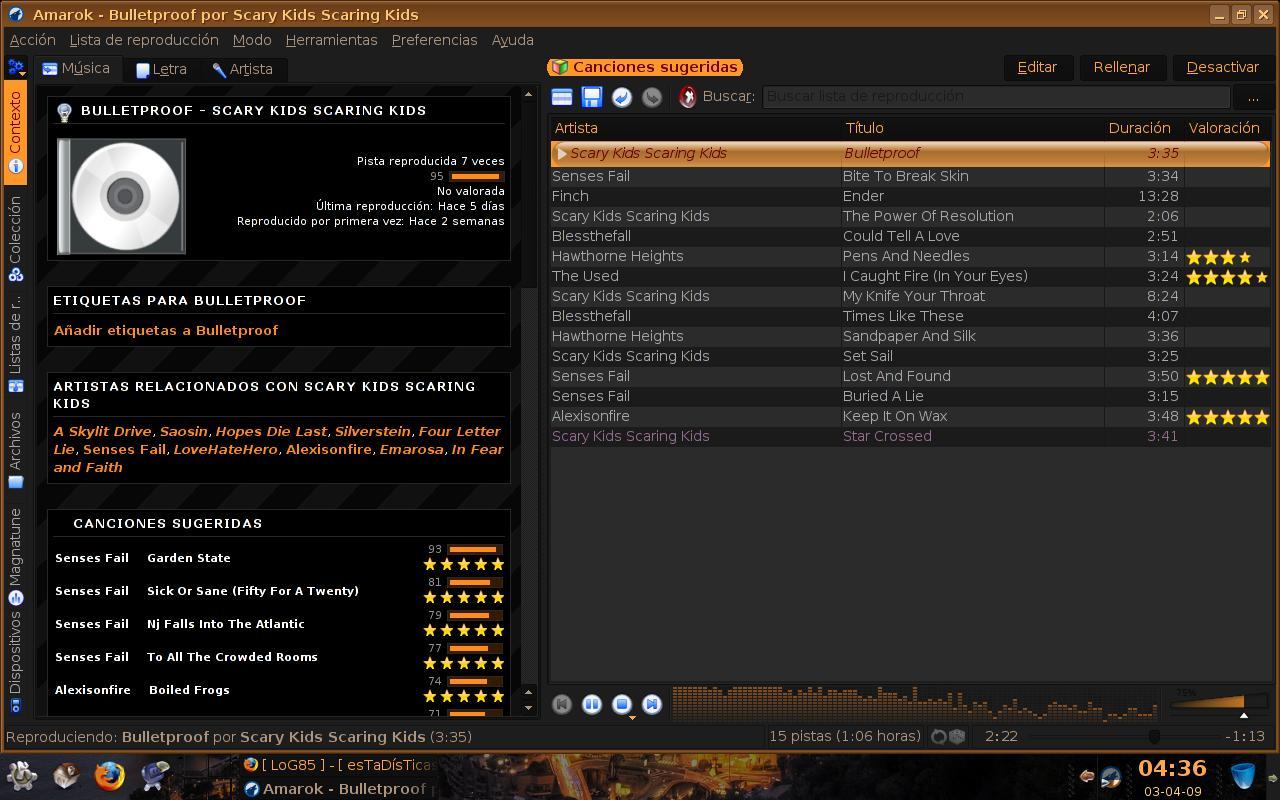This screenshot has height=800, width=1280.
Task: Open the Herramientas menu
Action: pos(331,40)
